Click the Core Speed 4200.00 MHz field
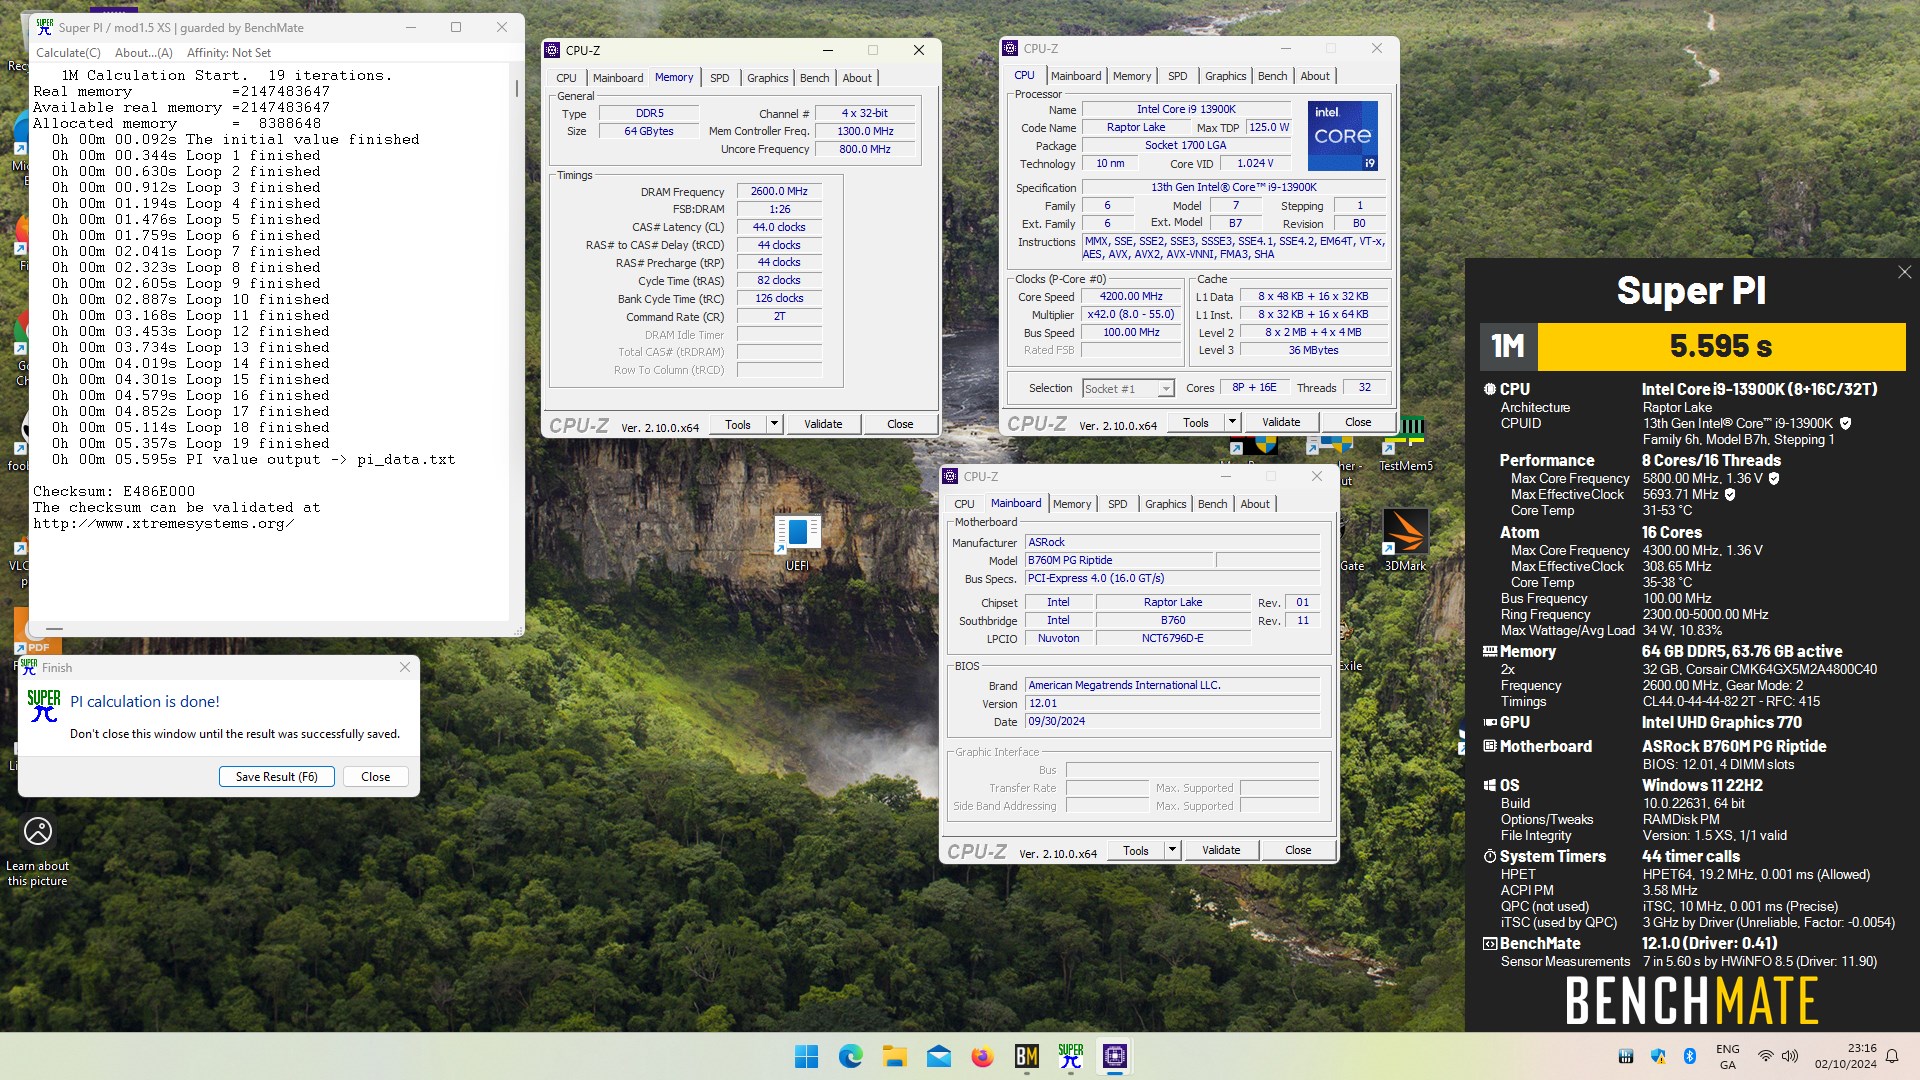 (x=1131, y=296)
